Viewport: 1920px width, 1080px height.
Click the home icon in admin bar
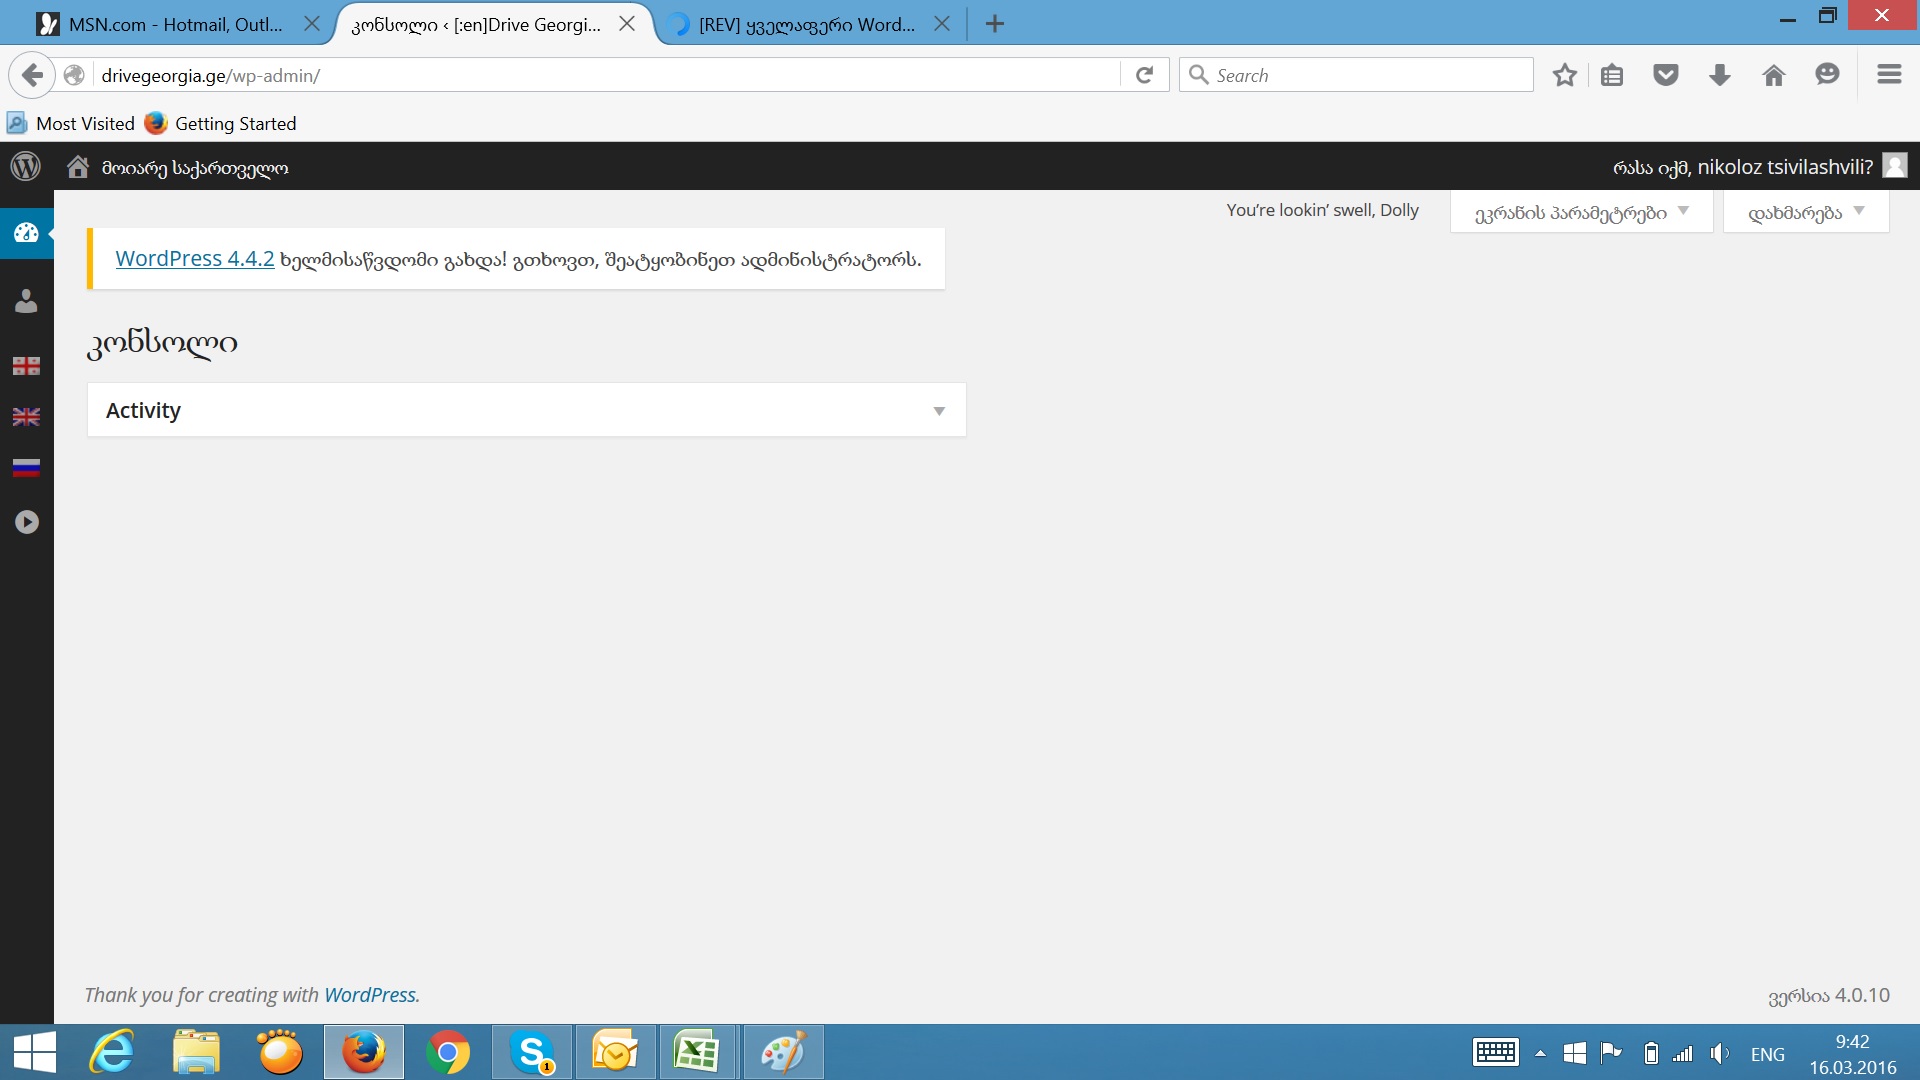(78, 167)
